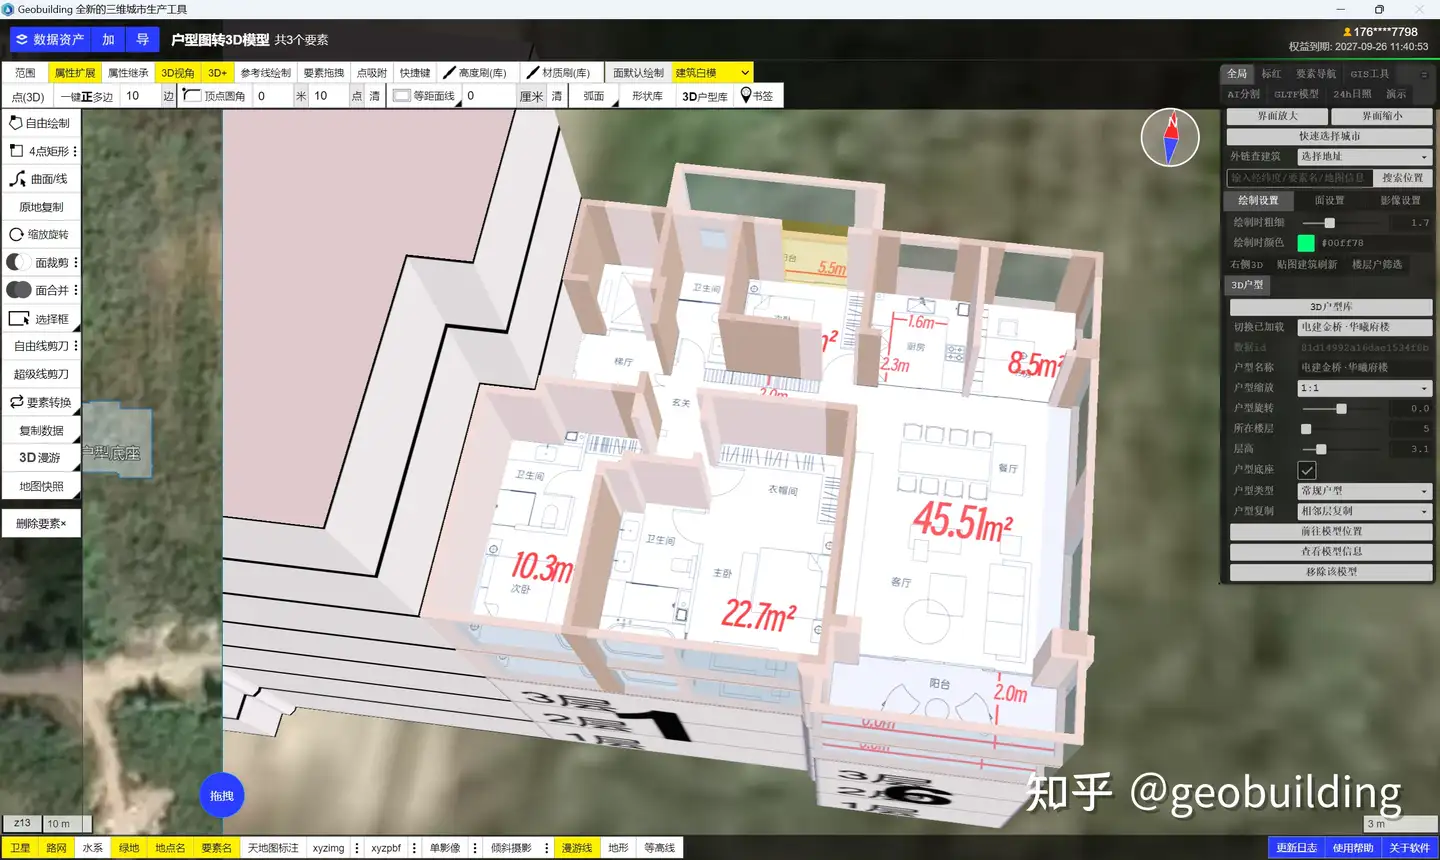Open the 户型缩放 1:1 dropdown
Viewport: 1440px width, 860px height.
pos(1365,388)
